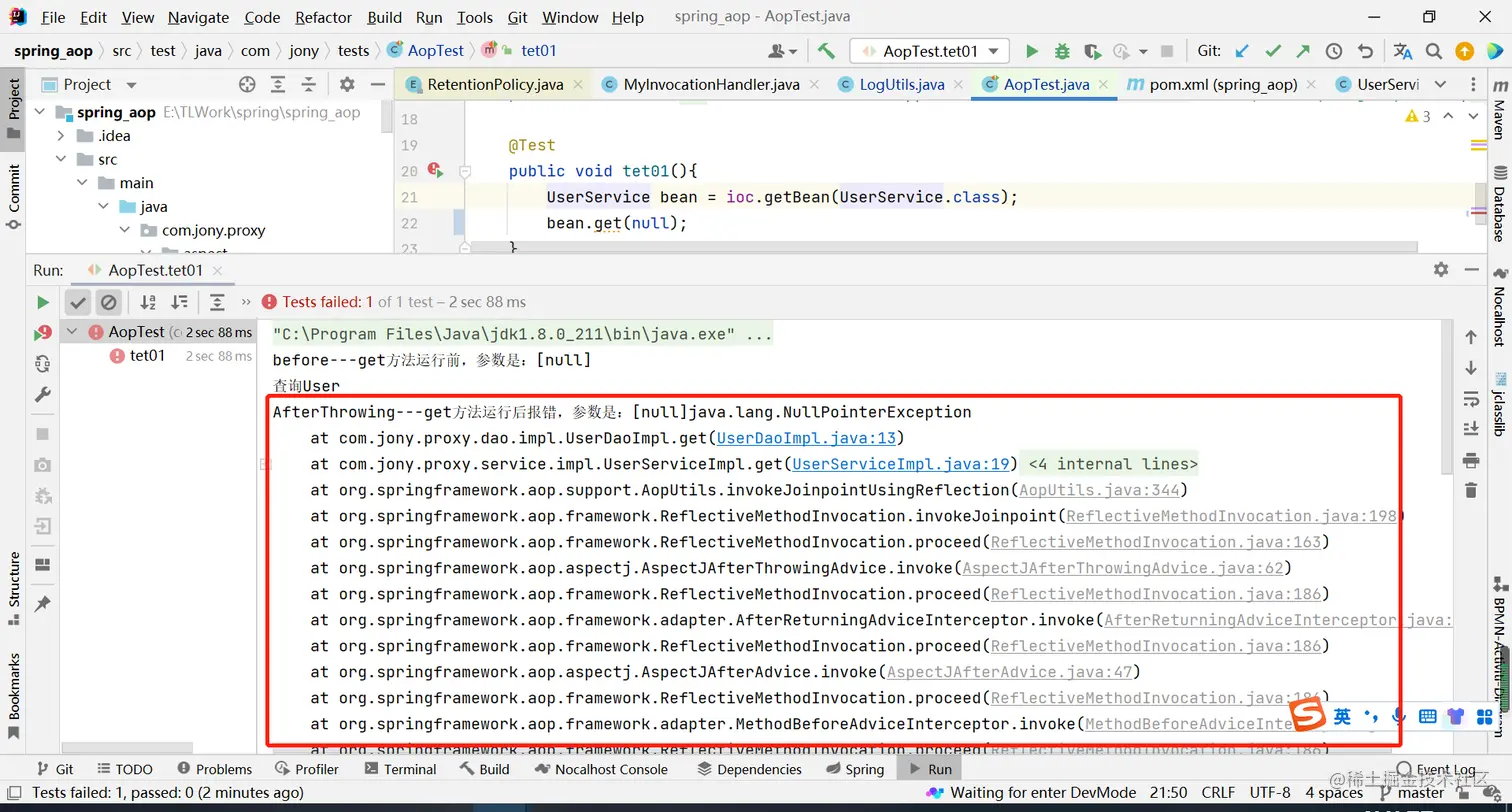
Task: Collapse spring_aop root folder
Action: [41, 112]
